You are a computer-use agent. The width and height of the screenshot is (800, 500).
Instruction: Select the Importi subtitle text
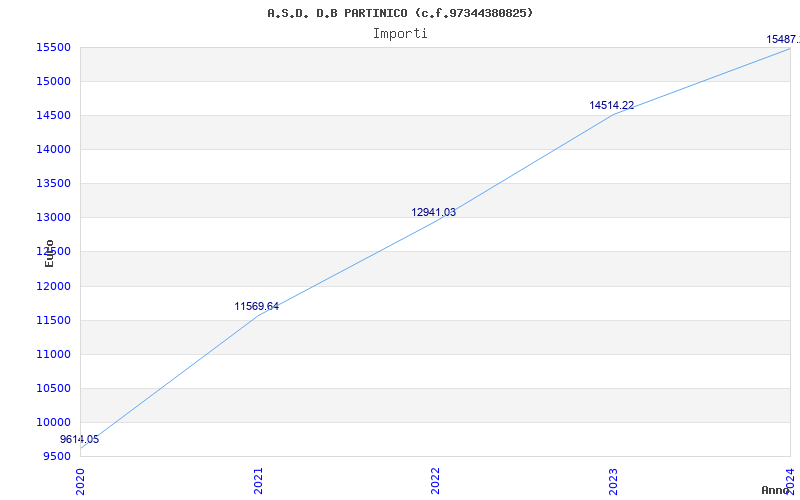pos(400,34)
